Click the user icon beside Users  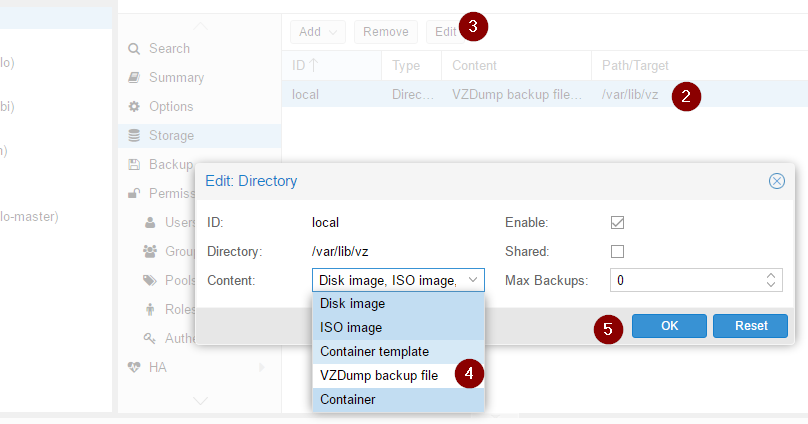[150, 223]
